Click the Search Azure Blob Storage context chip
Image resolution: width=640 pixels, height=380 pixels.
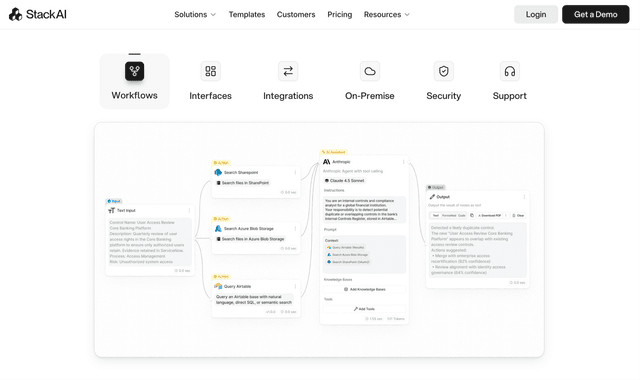(347, 255)
